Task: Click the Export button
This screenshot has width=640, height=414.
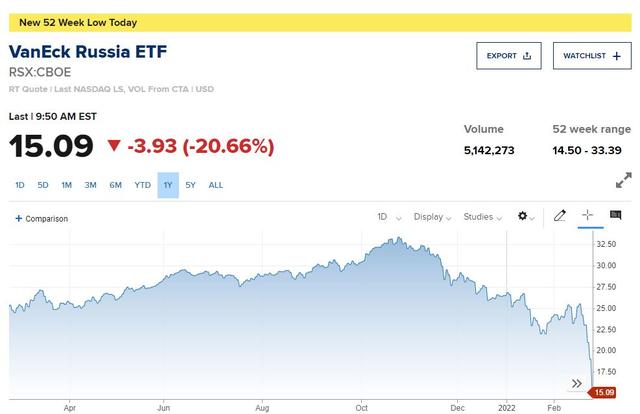Action: pos(509,56)
